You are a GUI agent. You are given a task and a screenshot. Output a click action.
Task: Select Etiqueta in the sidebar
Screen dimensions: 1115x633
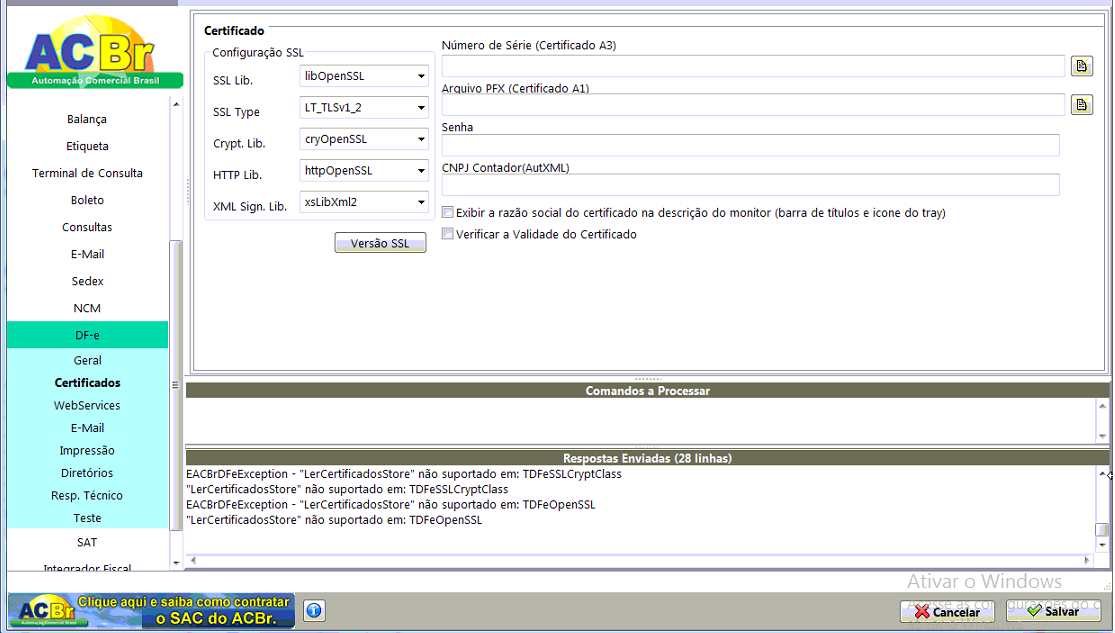(x=87, y=146)
